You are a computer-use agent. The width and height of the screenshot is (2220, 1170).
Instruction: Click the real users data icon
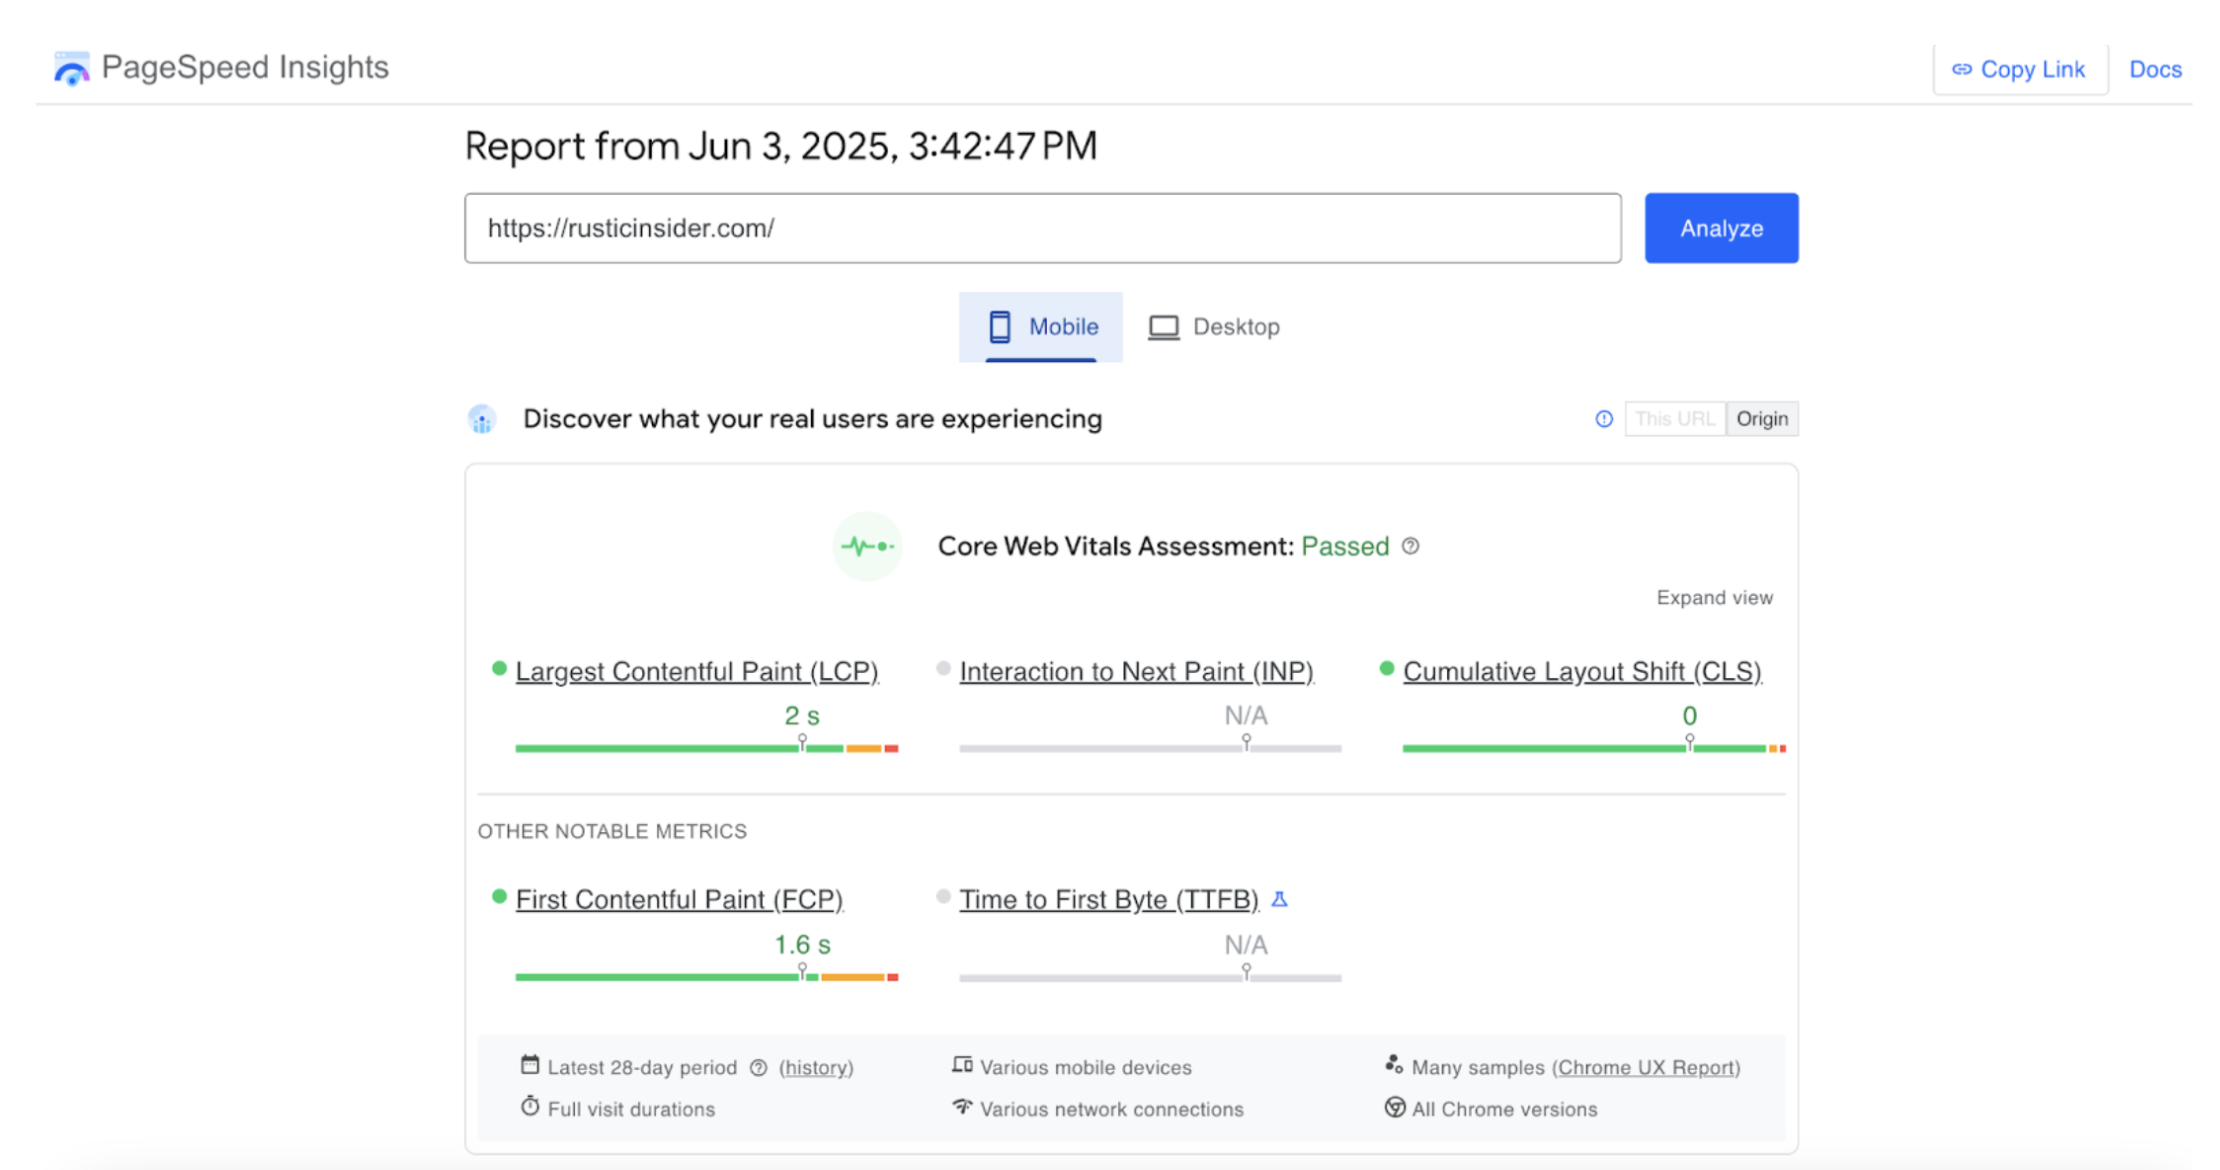[x=482, y=419]
